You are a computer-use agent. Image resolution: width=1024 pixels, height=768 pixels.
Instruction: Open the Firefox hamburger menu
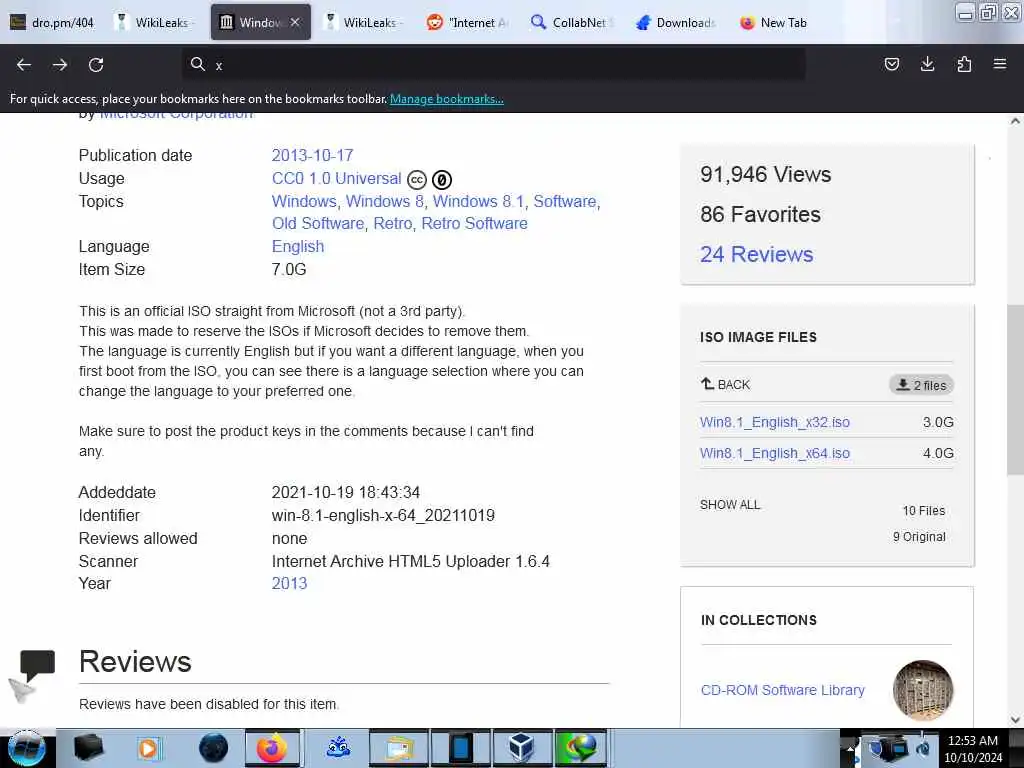coord(1000,64)
